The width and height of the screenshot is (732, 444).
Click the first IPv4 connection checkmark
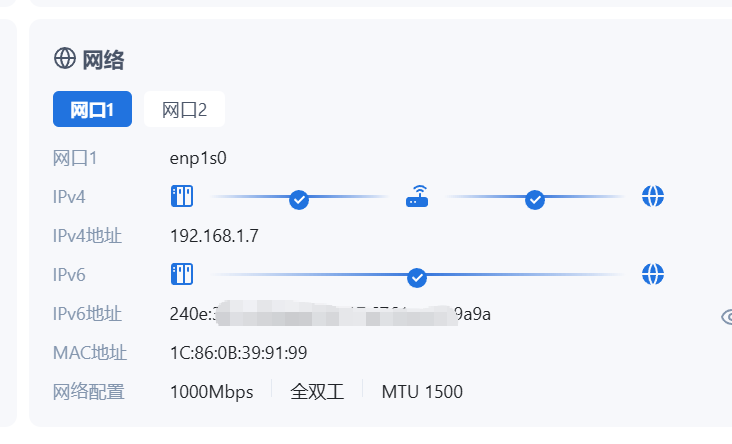pos(298,199)
